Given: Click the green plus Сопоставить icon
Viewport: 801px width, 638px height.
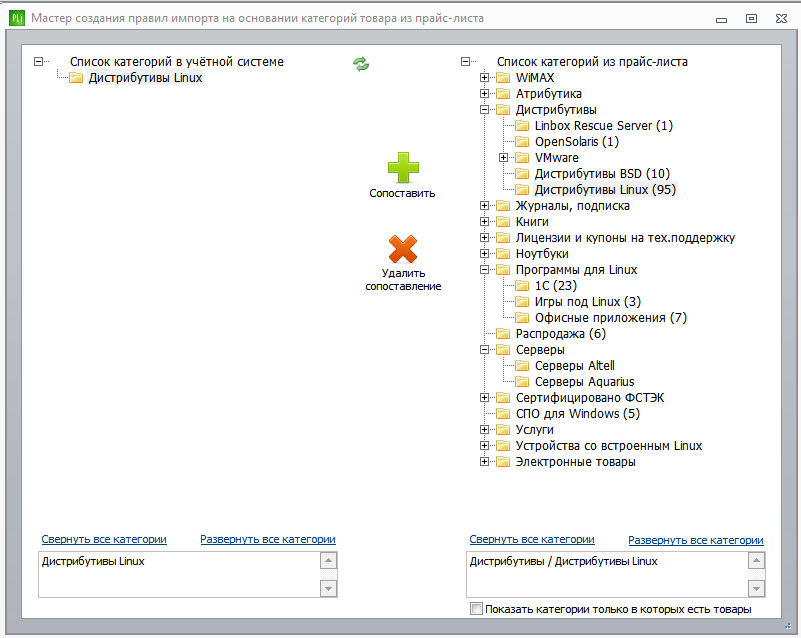Looking at the screenshot, I should tap(403, 167).
